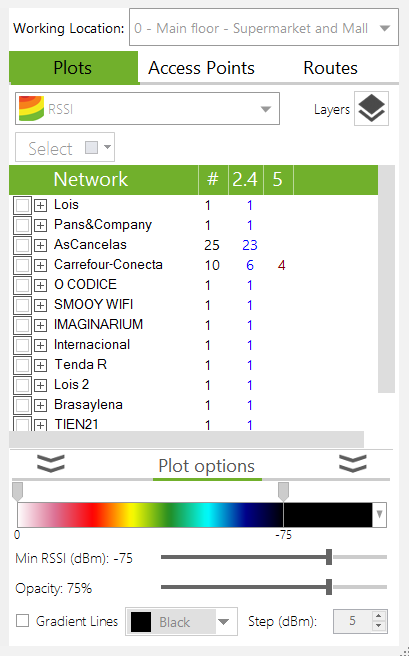Expand the AsCancelas network tree
Viewport: 409px width, 656px height.
(x=40, y=245)
